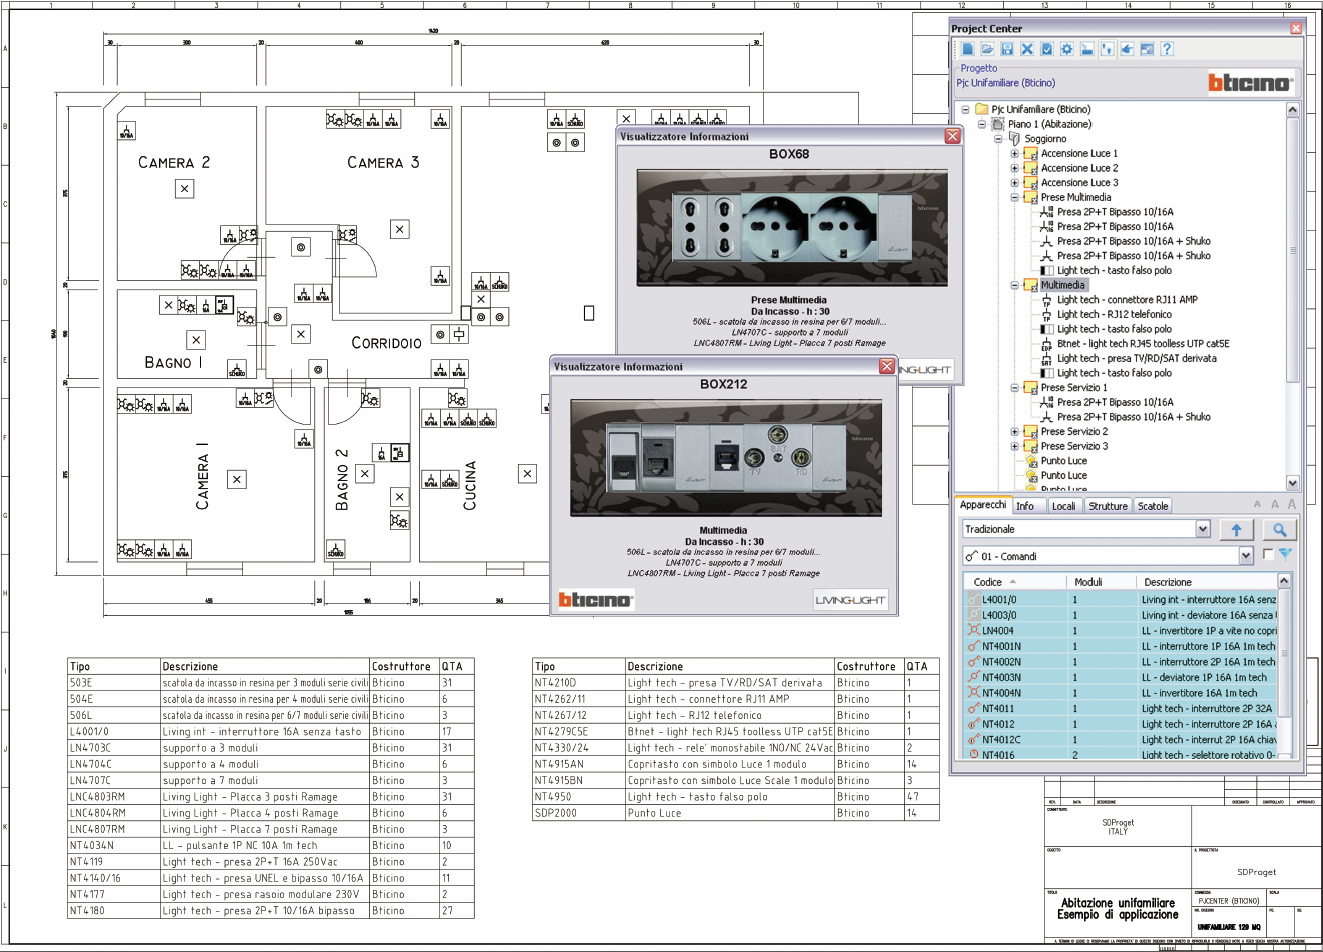1323x952 pixels.
Task: Click the folder icon of Pjc Unifamiliare
Action: 982,109
